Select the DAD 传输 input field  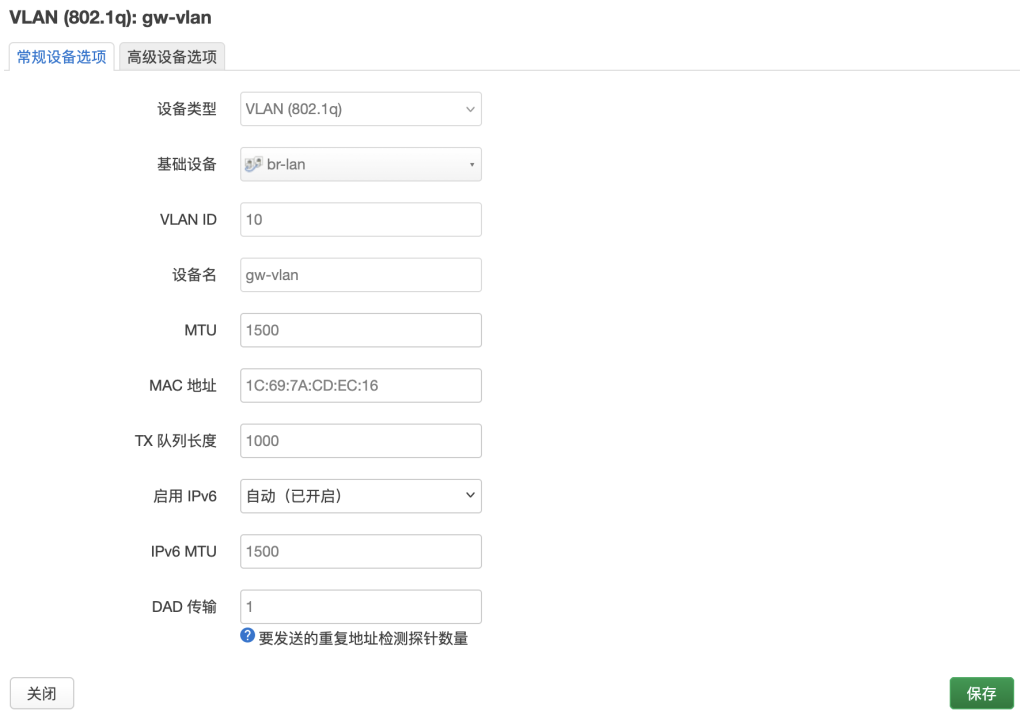point(360,606)
